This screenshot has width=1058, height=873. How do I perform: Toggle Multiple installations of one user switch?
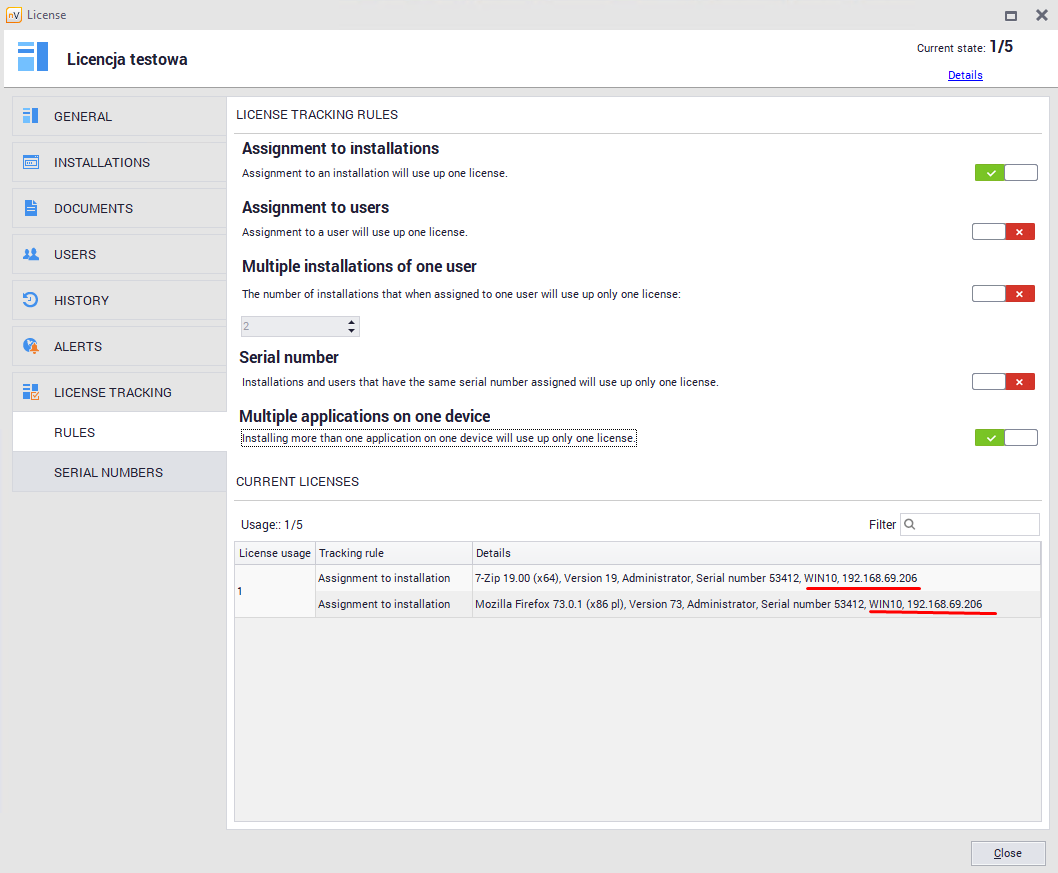tap(1003, 293)
